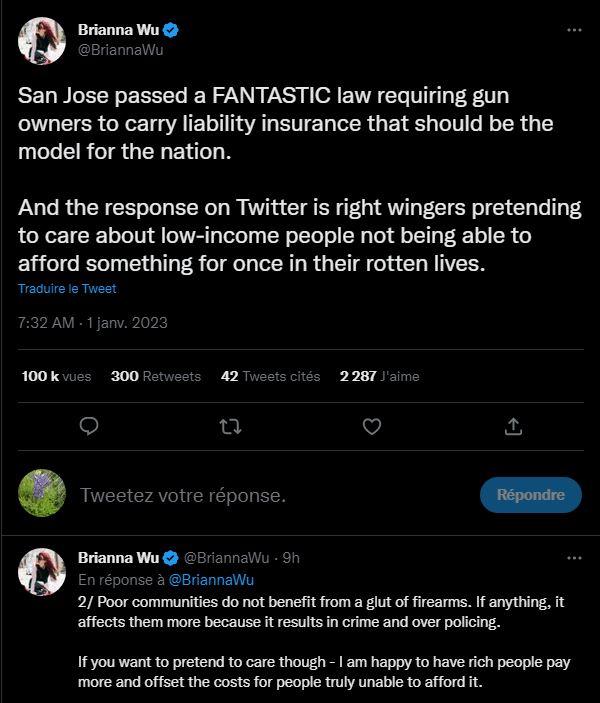Image resolution: width=600 pixels, height=703 pixels.
Task: View the 300 Retweets list
Action: pyautogui.click(x=155, y=376)
